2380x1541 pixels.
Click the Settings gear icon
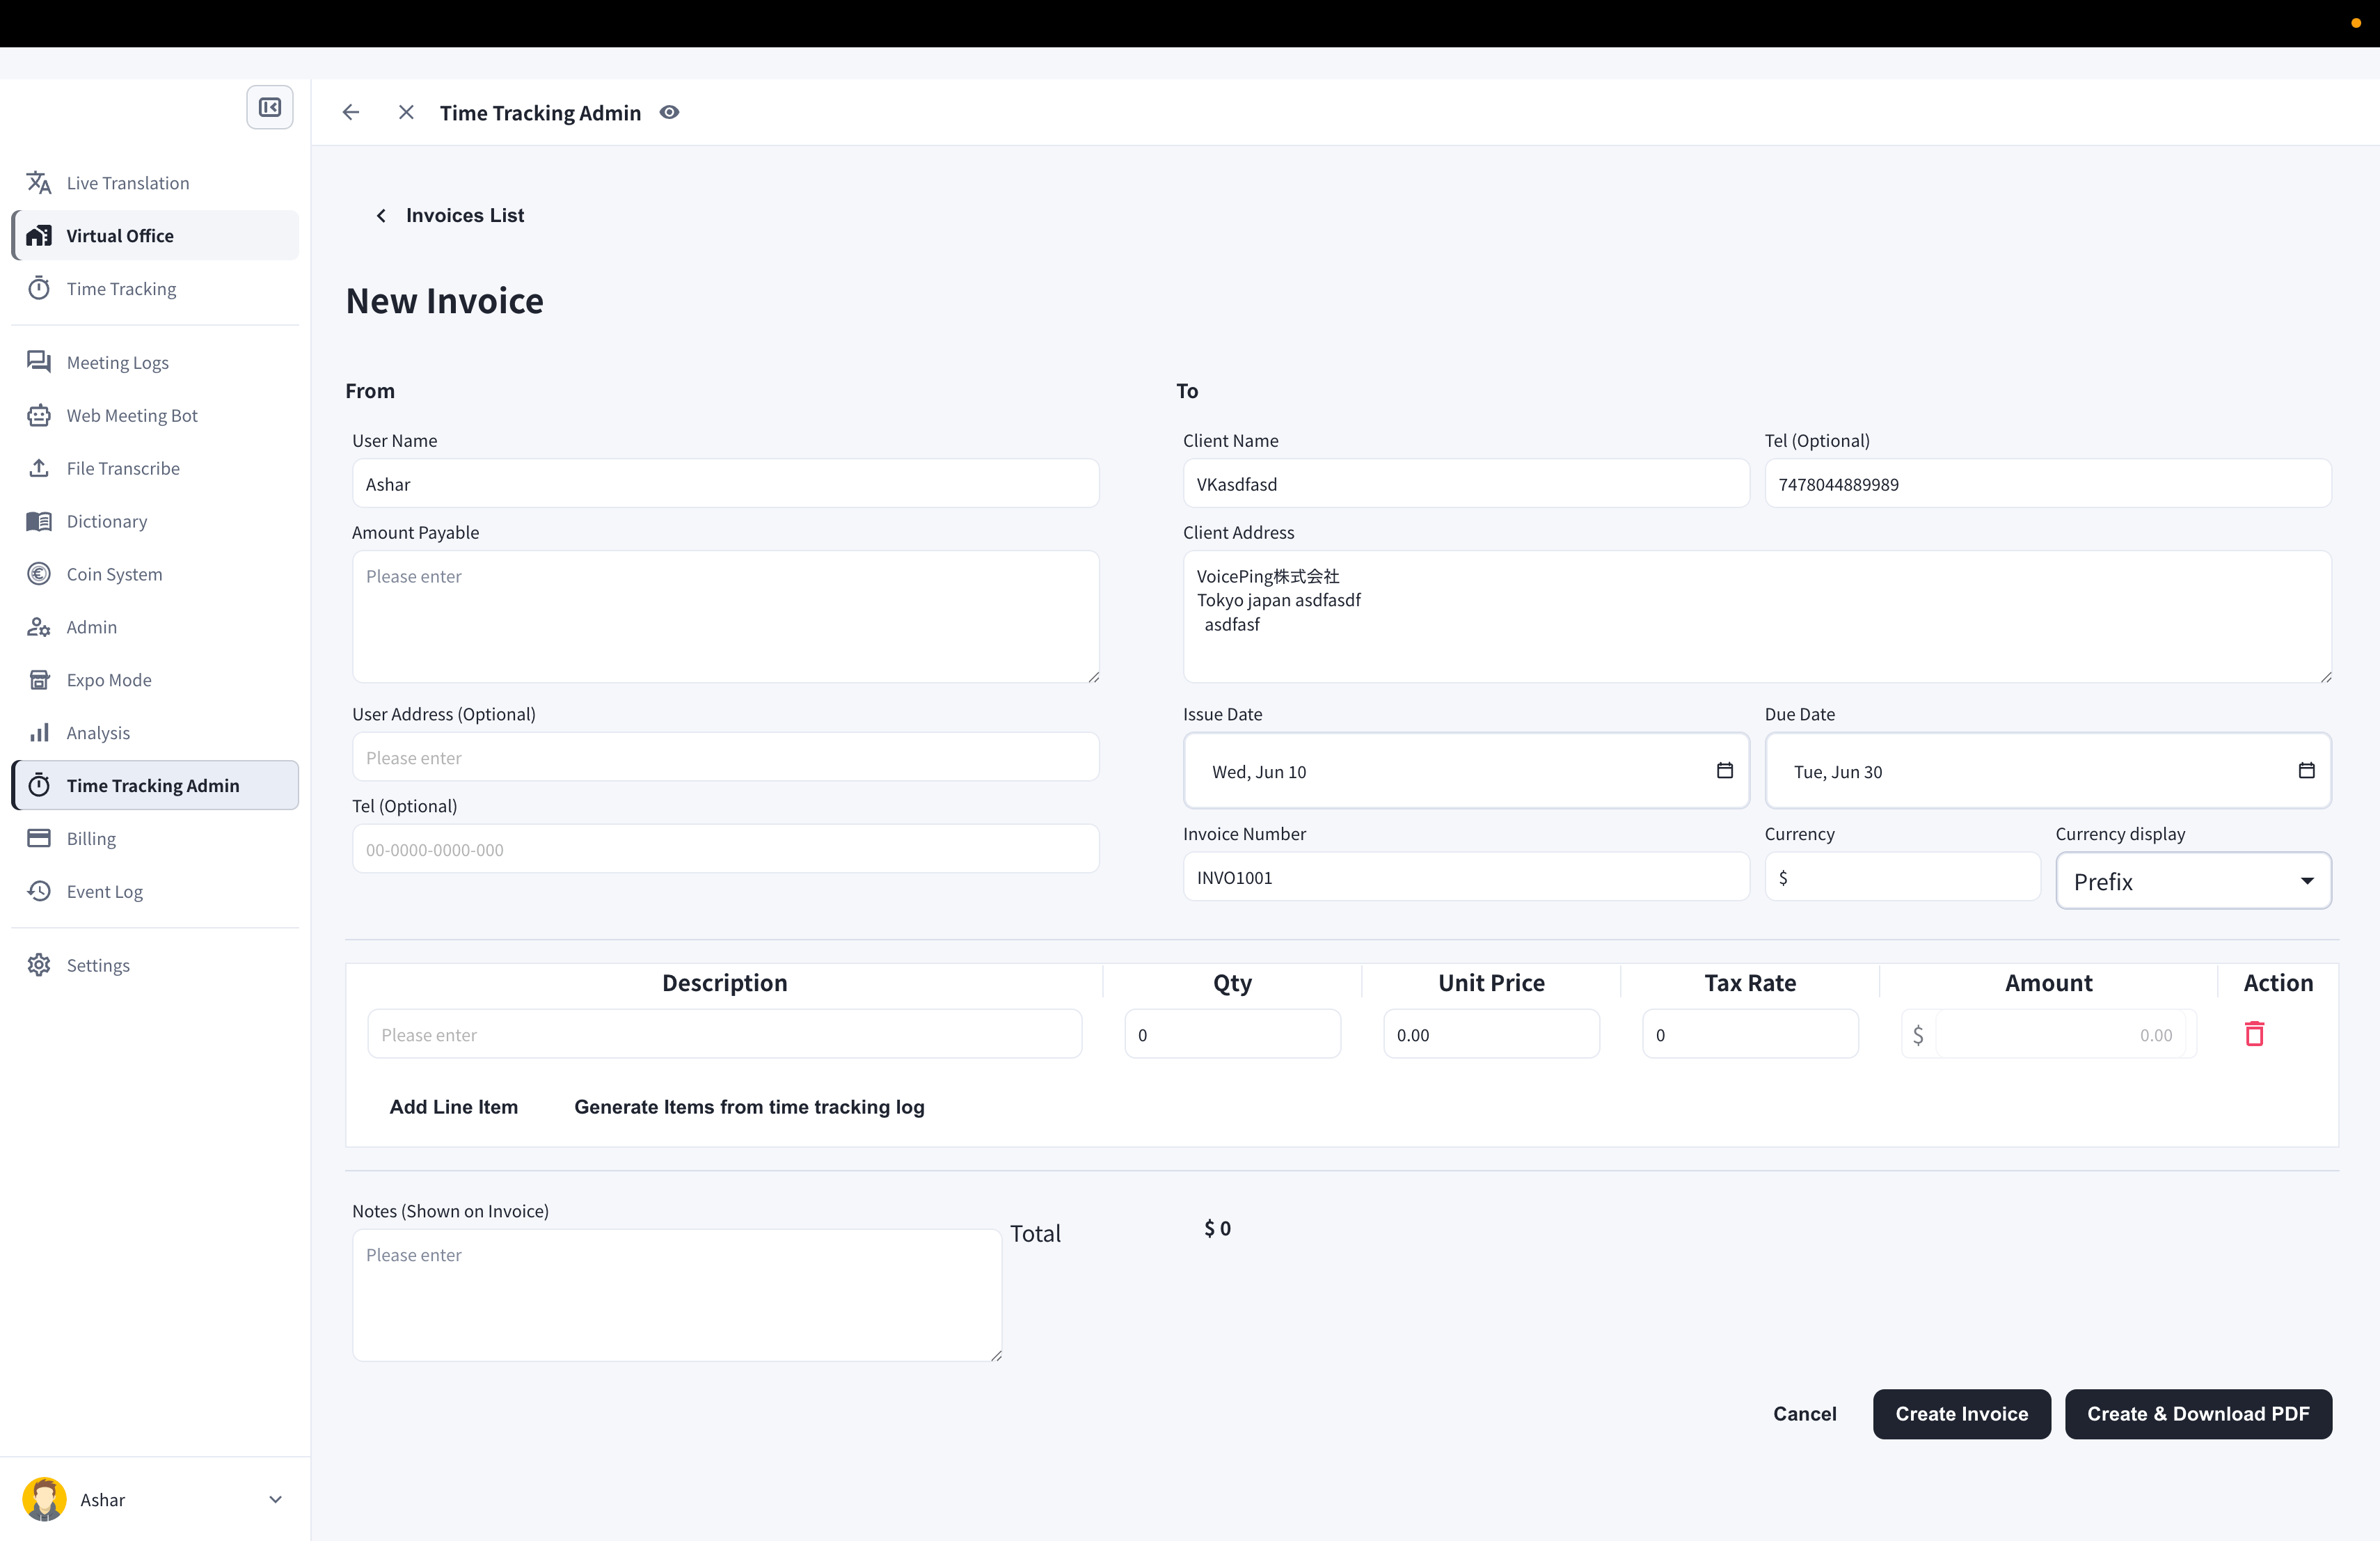tap(39, 965)
